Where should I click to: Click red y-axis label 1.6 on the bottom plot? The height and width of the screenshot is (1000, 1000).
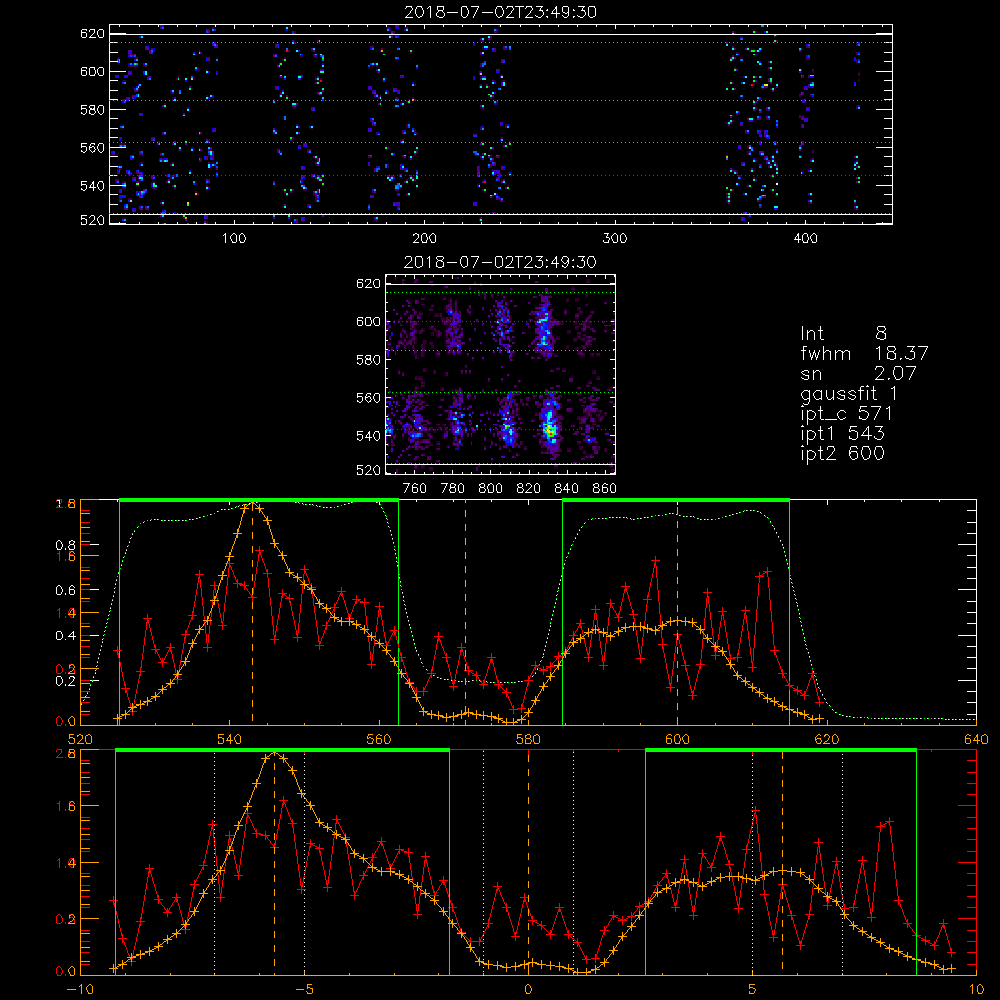66,807
